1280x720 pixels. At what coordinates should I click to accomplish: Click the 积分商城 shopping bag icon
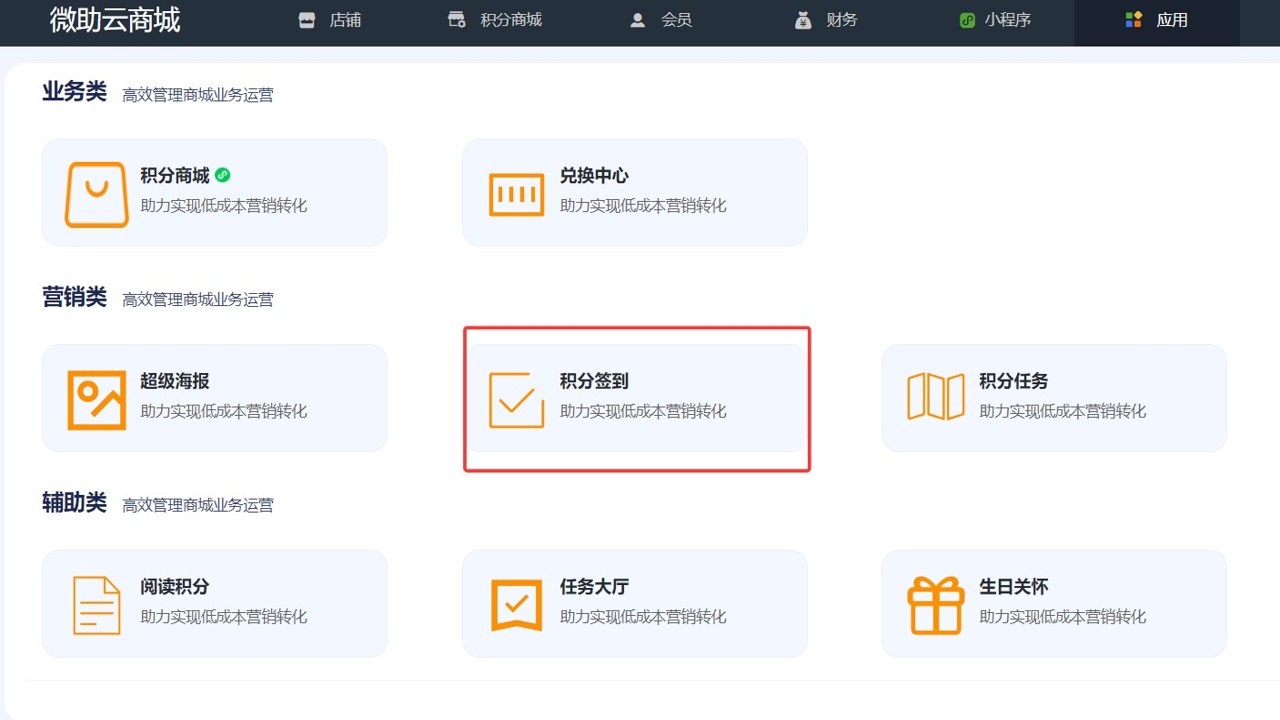[97, 194]
